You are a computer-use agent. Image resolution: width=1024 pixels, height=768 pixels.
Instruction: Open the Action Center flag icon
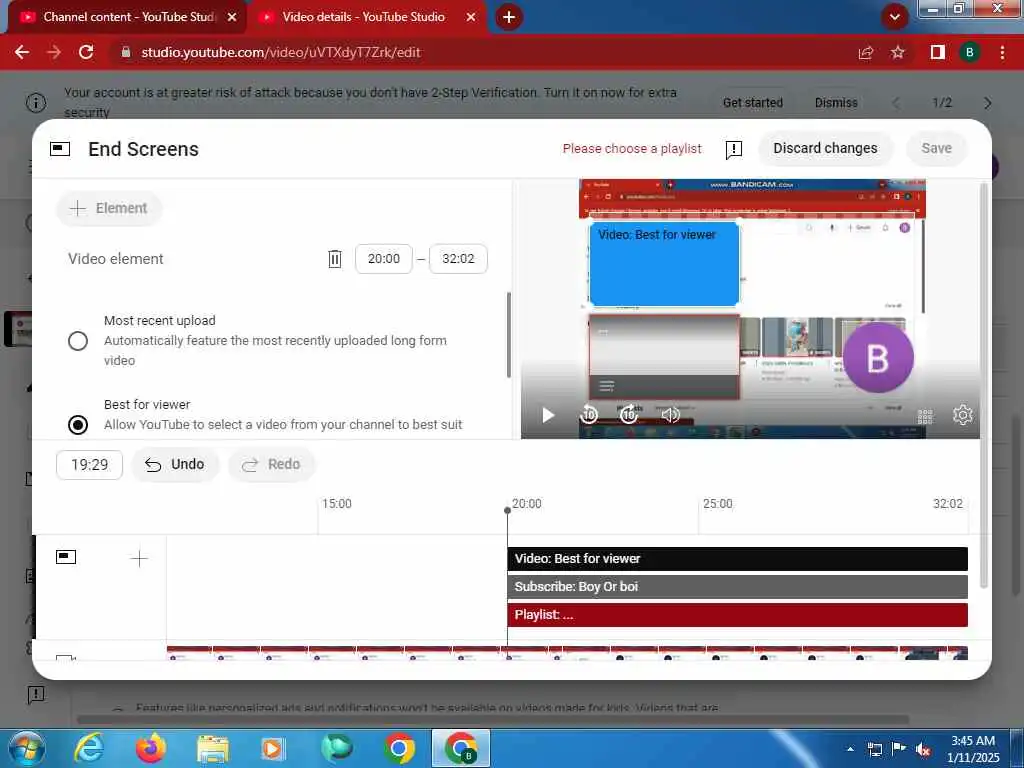(x=899, y=749)
